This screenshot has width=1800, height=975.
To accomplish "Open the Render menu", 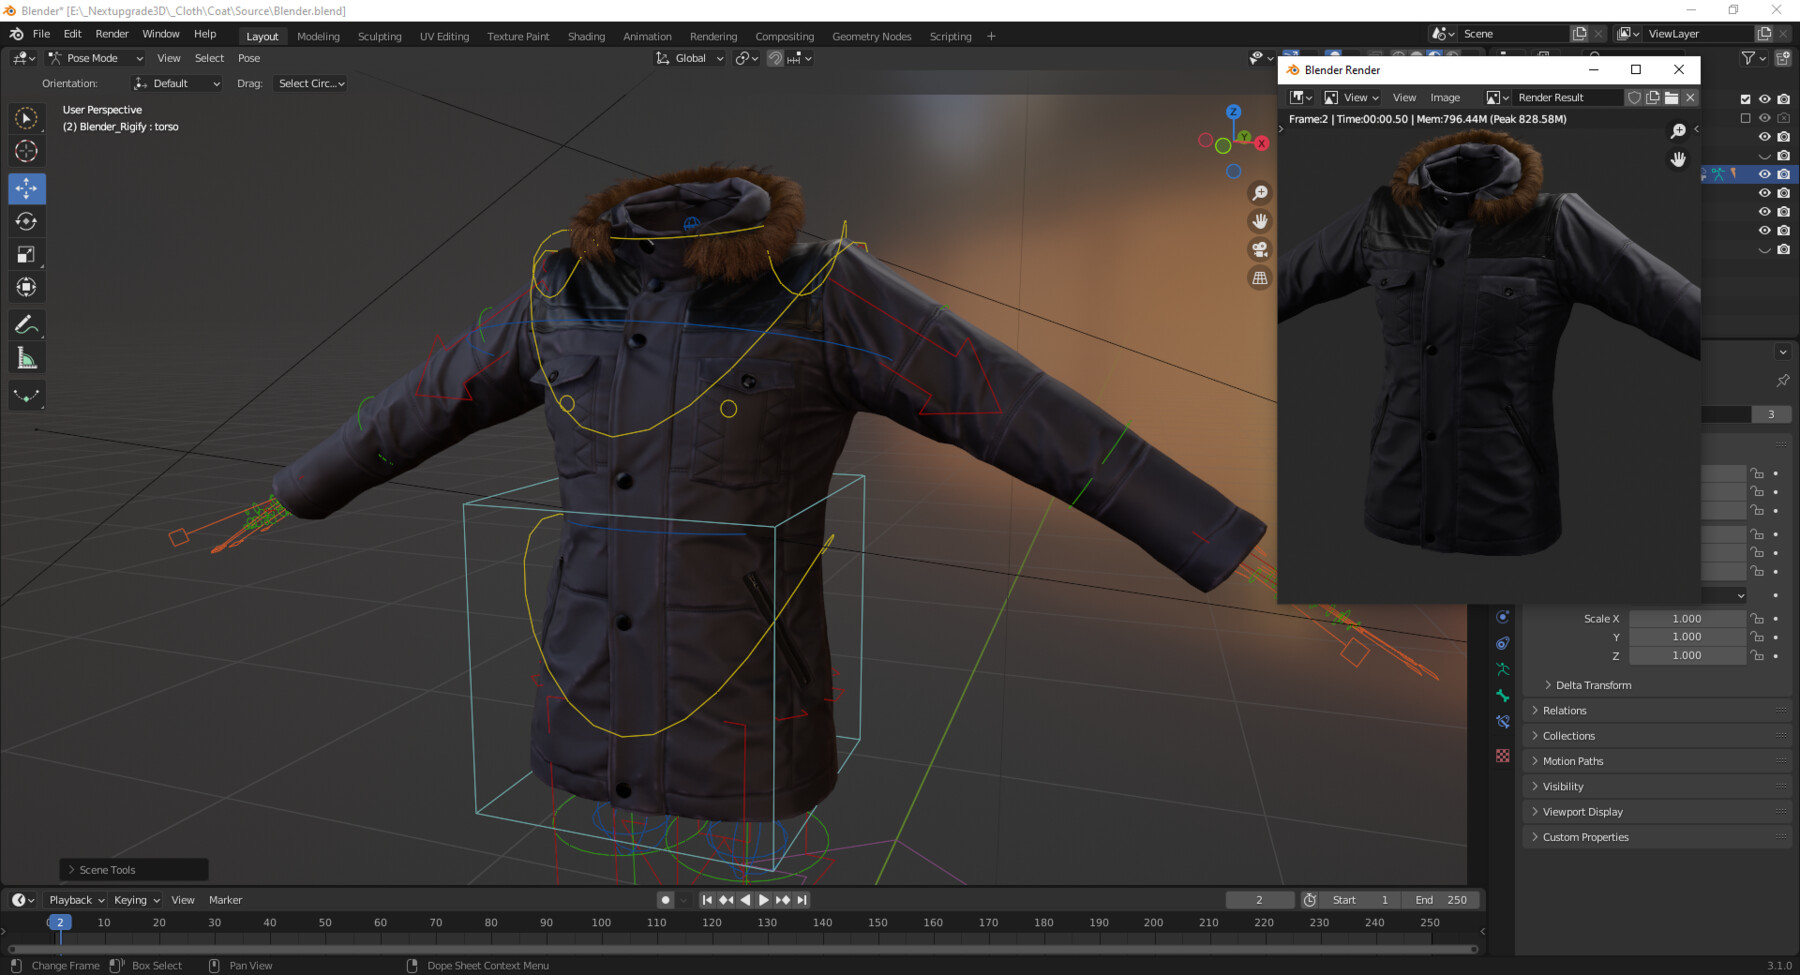I will 112,33.
